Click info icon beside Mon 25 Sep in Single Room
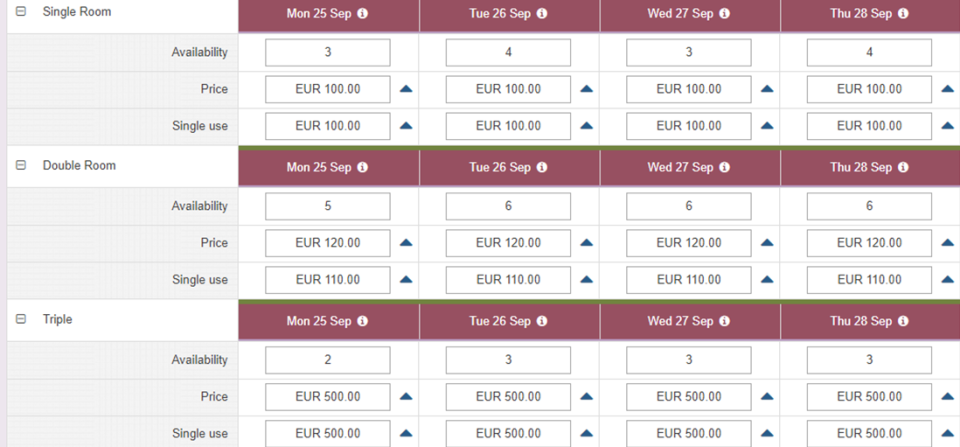Screen dimensions: 960x447 tap(362, 14)
